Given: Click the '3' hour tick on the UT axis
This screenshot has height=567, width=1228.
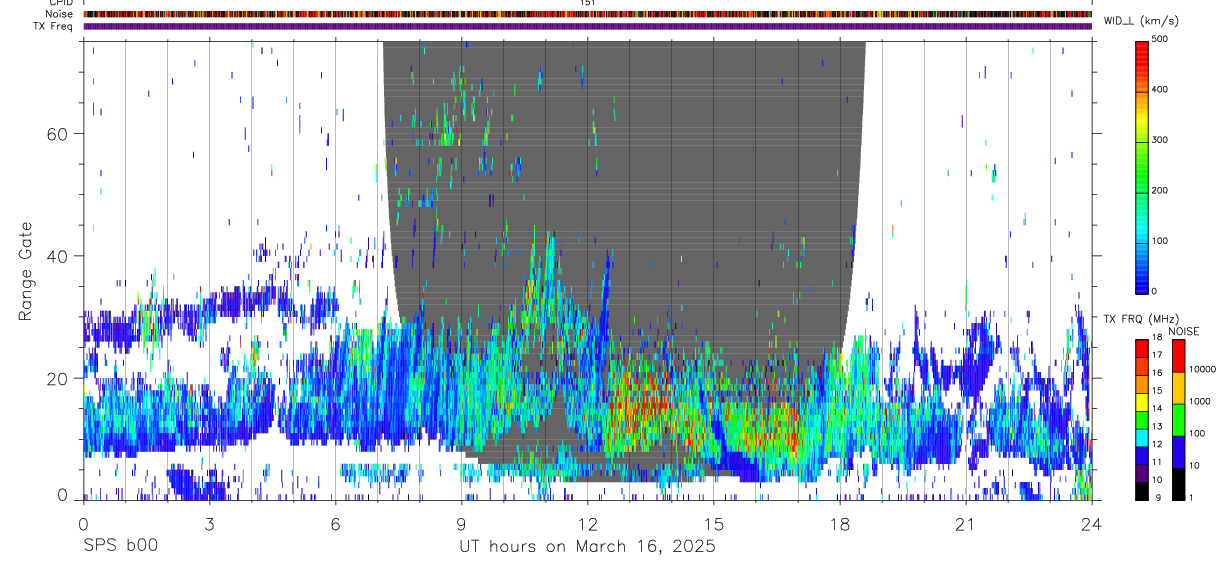Looking at the screenshot, I should click(209, 524).
